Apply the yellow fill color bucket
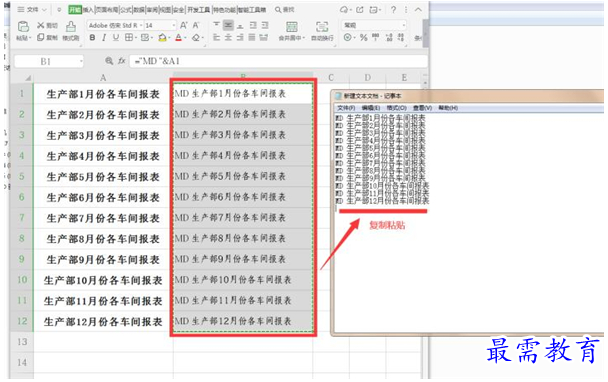The image size is (608, 382). tap(162, 38)
